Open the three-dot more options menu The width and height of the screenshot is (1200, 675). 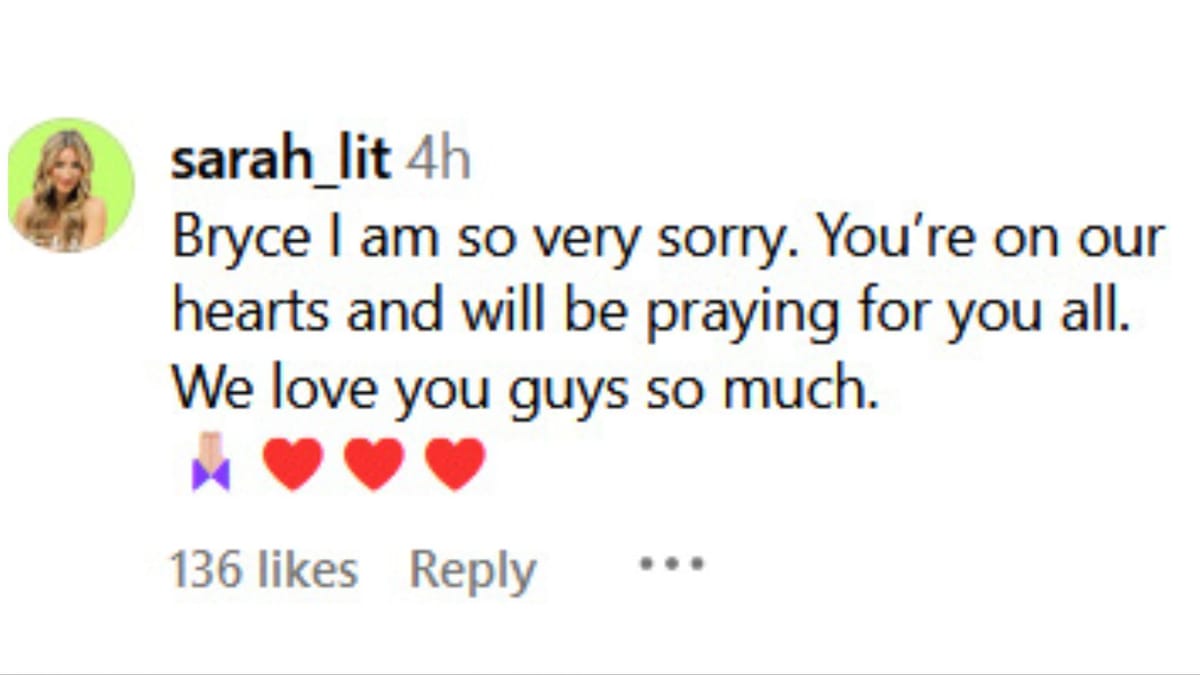[x=672, y=564]
